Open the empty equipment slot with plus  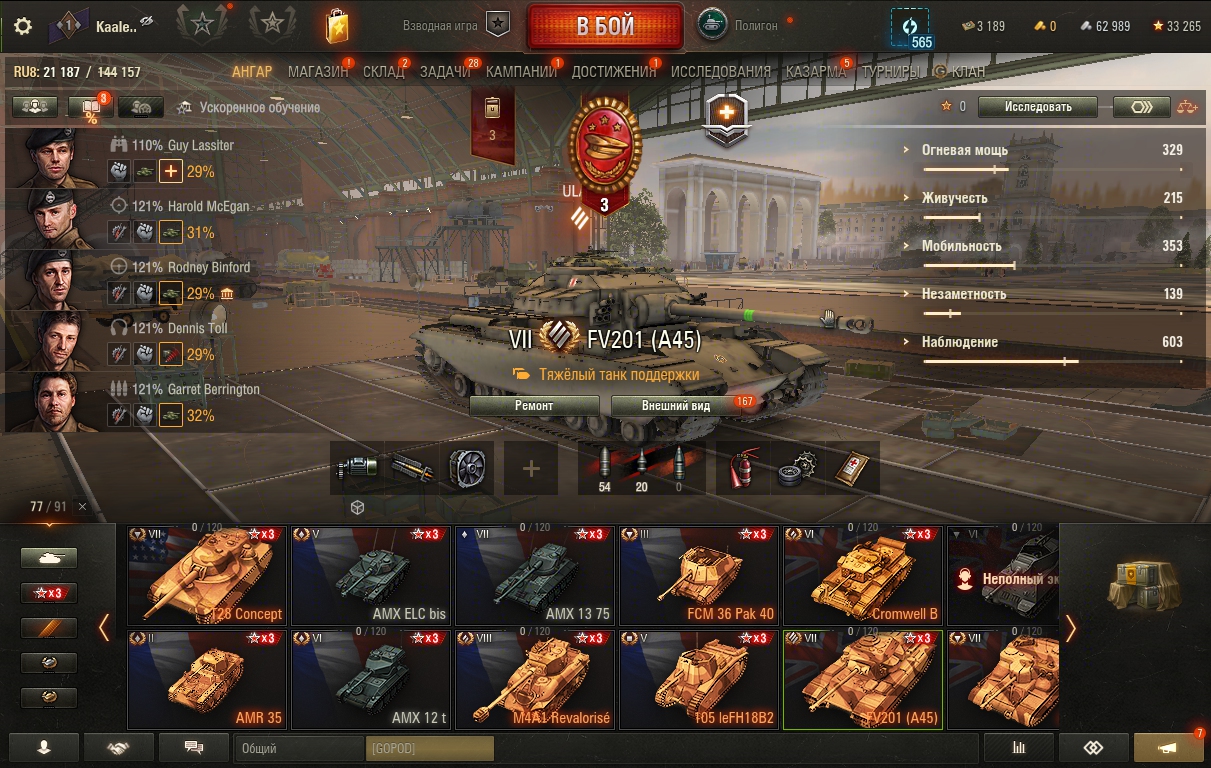point(530,469)
